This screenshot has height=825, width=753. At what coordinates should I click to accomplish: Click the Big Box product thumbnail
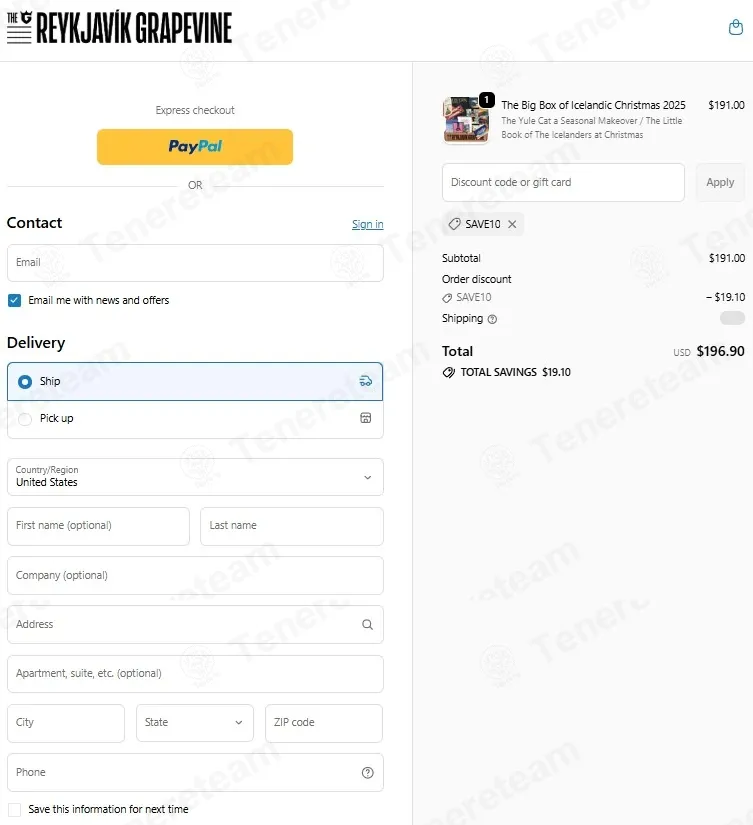465,120
